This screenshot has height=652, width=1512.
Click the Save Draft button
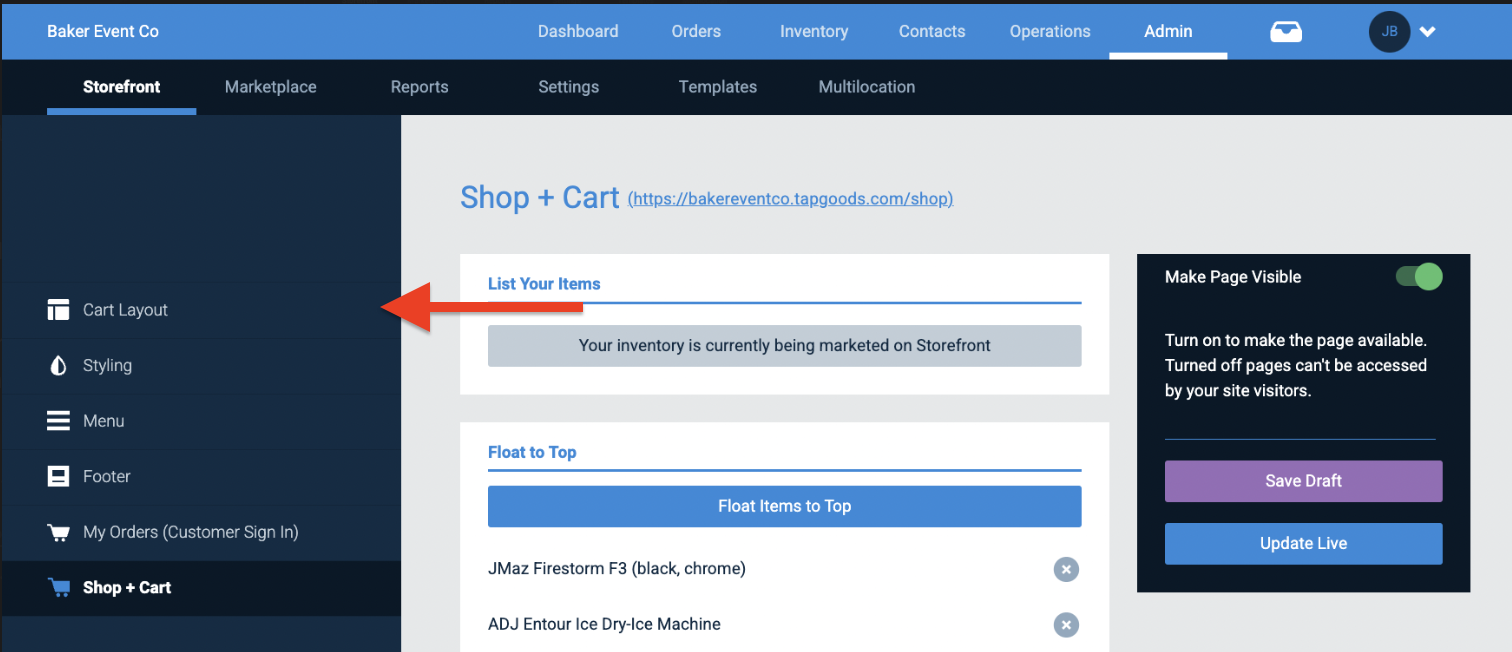point(1303,481)
